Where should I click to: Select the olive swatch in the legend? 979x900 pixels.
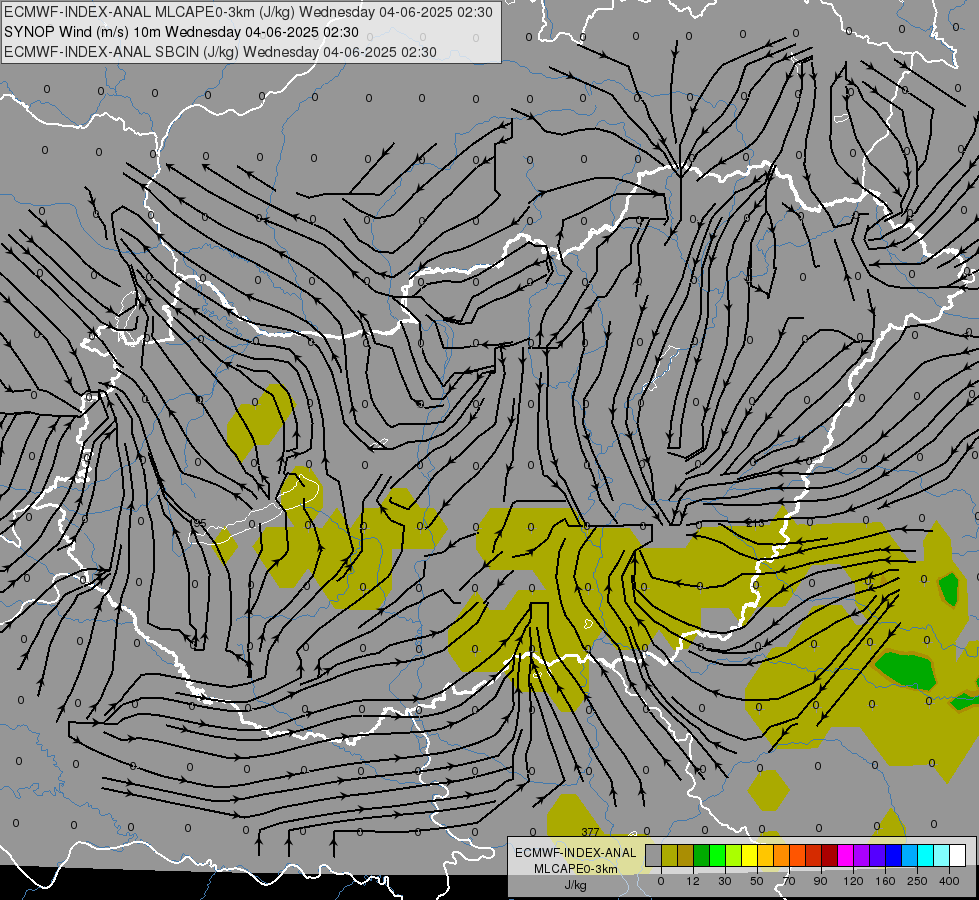(x=669, y=855)
